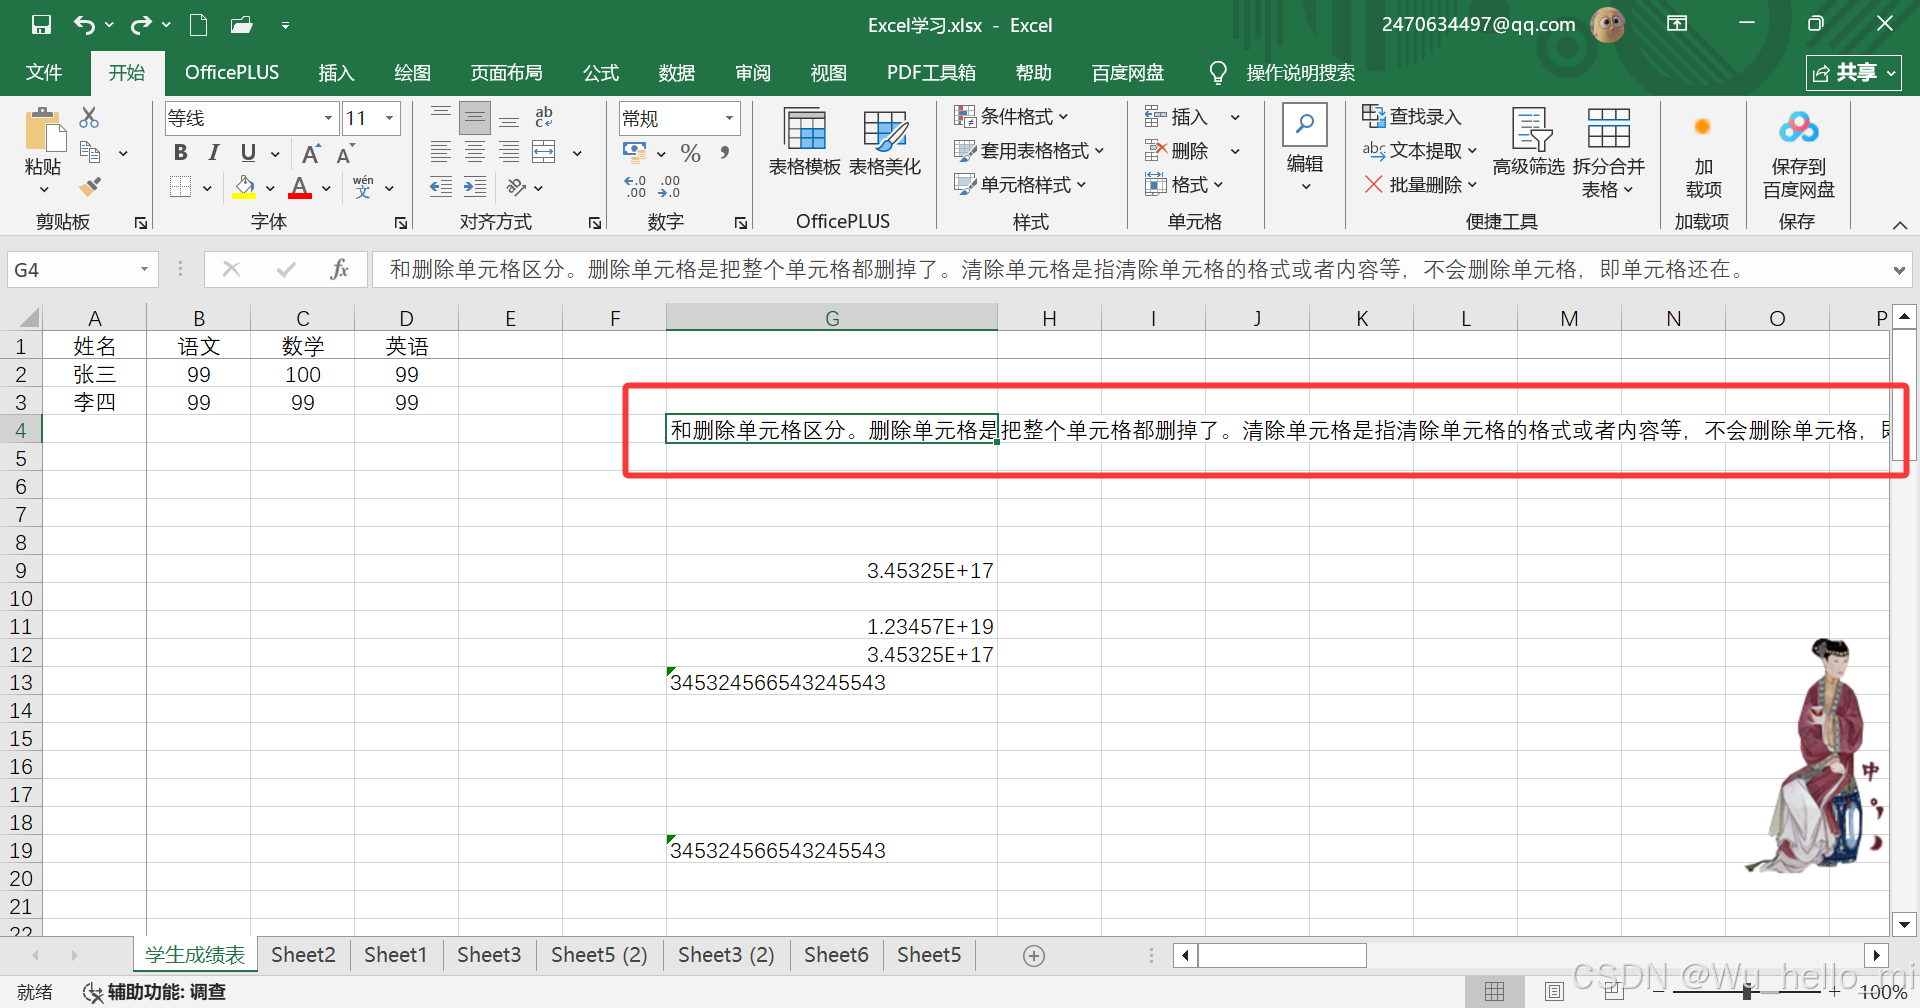Apply percent style to the cell

pyautogui.click(x=690, y=153)
